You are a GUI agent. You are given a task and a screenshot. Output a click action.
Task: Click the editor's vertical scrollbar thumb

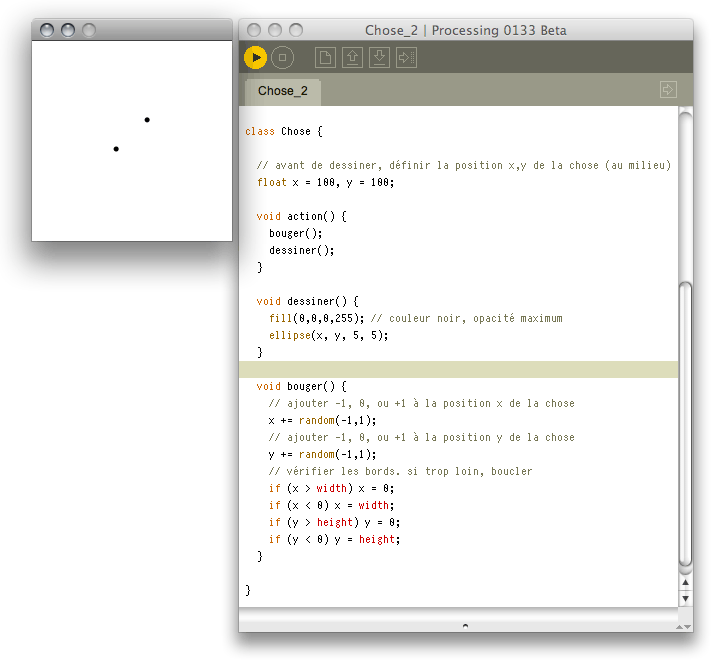coord(685,420)
